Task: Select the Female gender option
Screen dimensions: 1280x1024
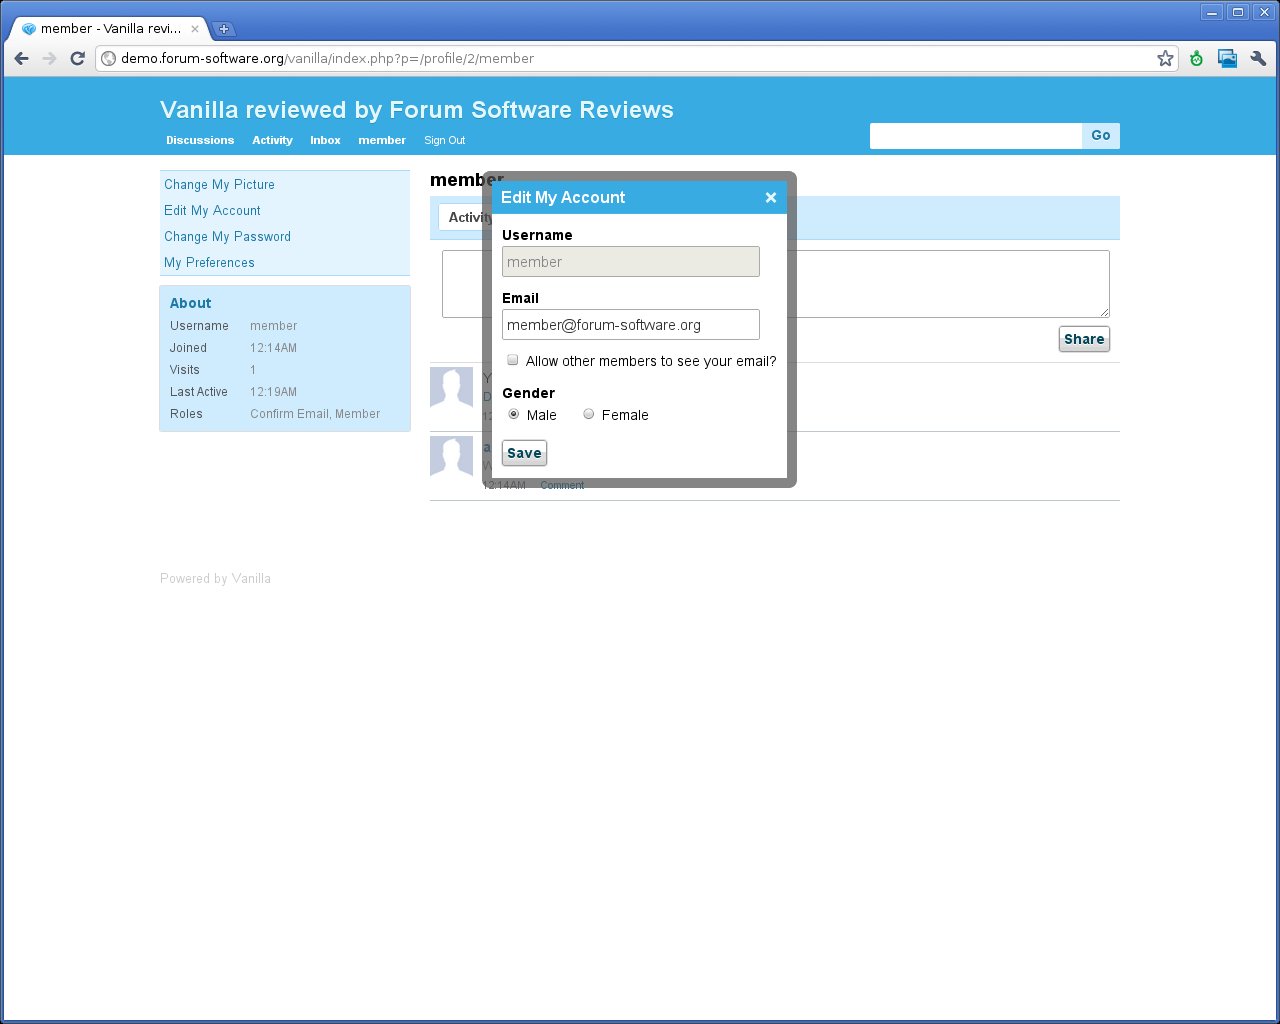Action: 589,414
